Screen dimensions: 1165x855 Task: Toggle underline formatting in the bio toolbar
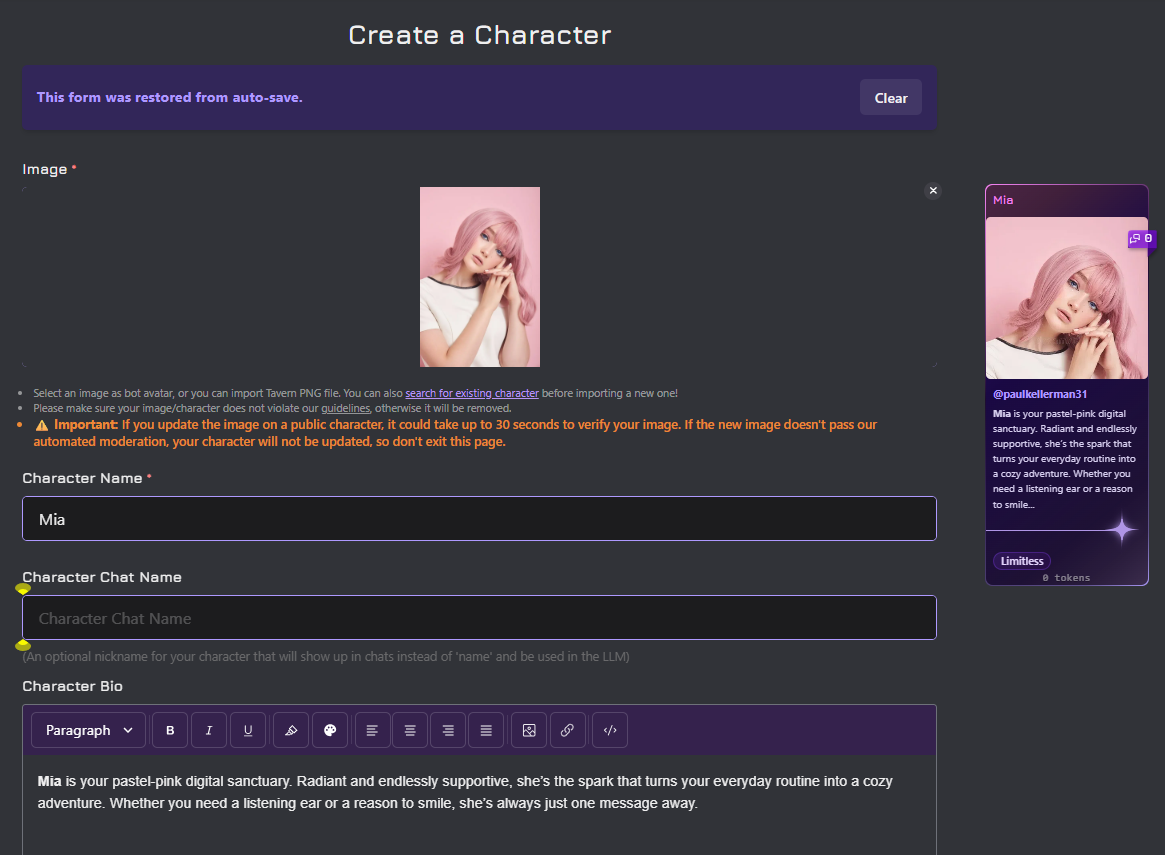pos(248,730)
